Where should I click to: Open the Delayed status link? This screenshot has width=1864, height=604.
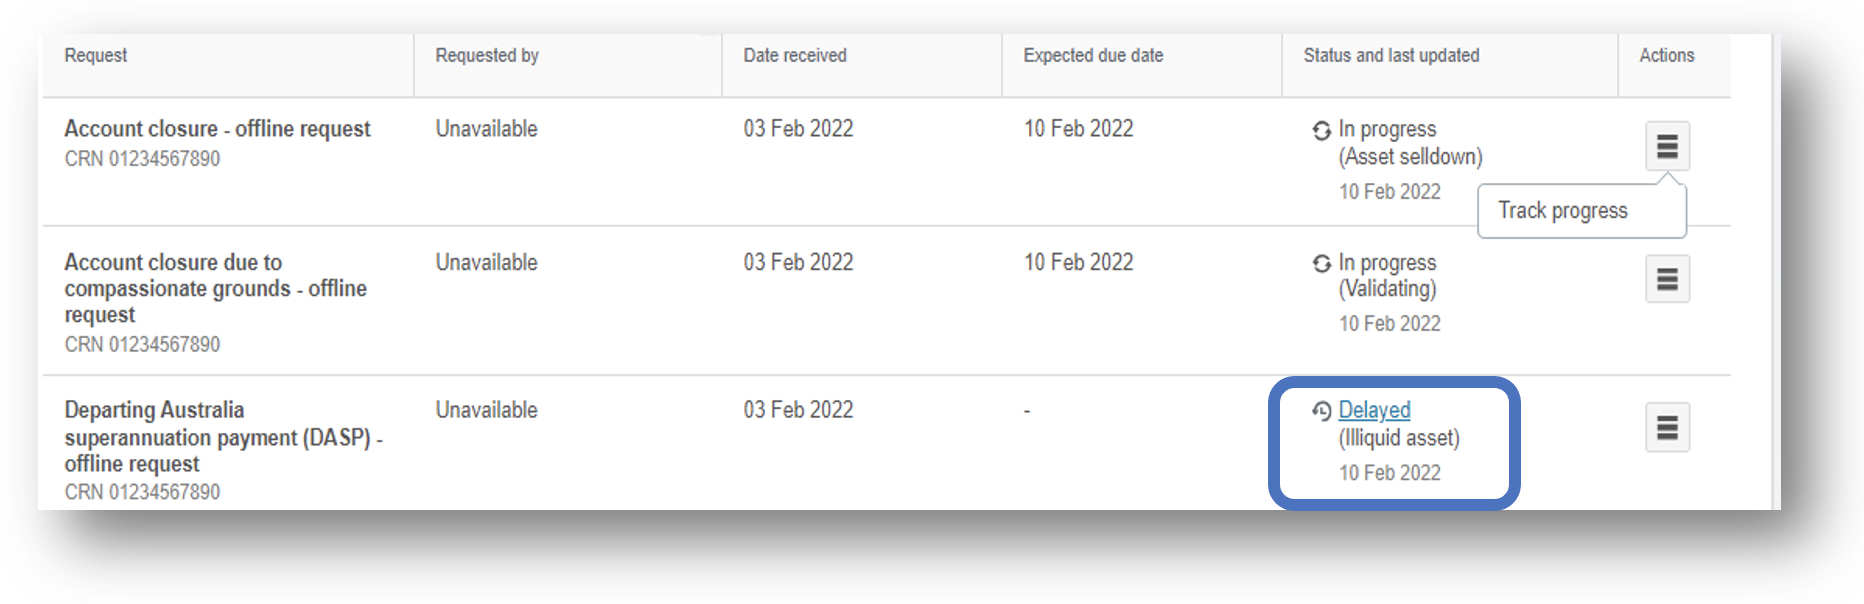(1374, 410)
